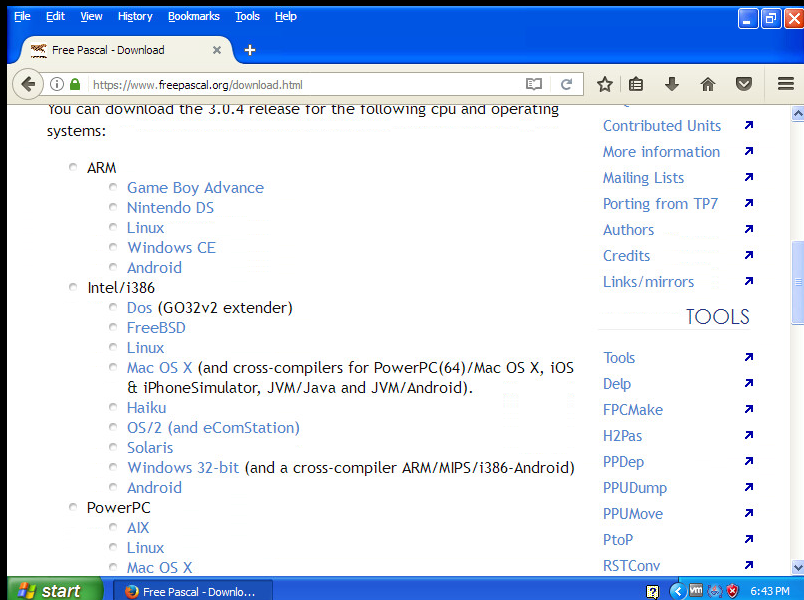Open the Tools menu in menu bar
This screenshot has height=600, width=804.
(x=247, y=16)
